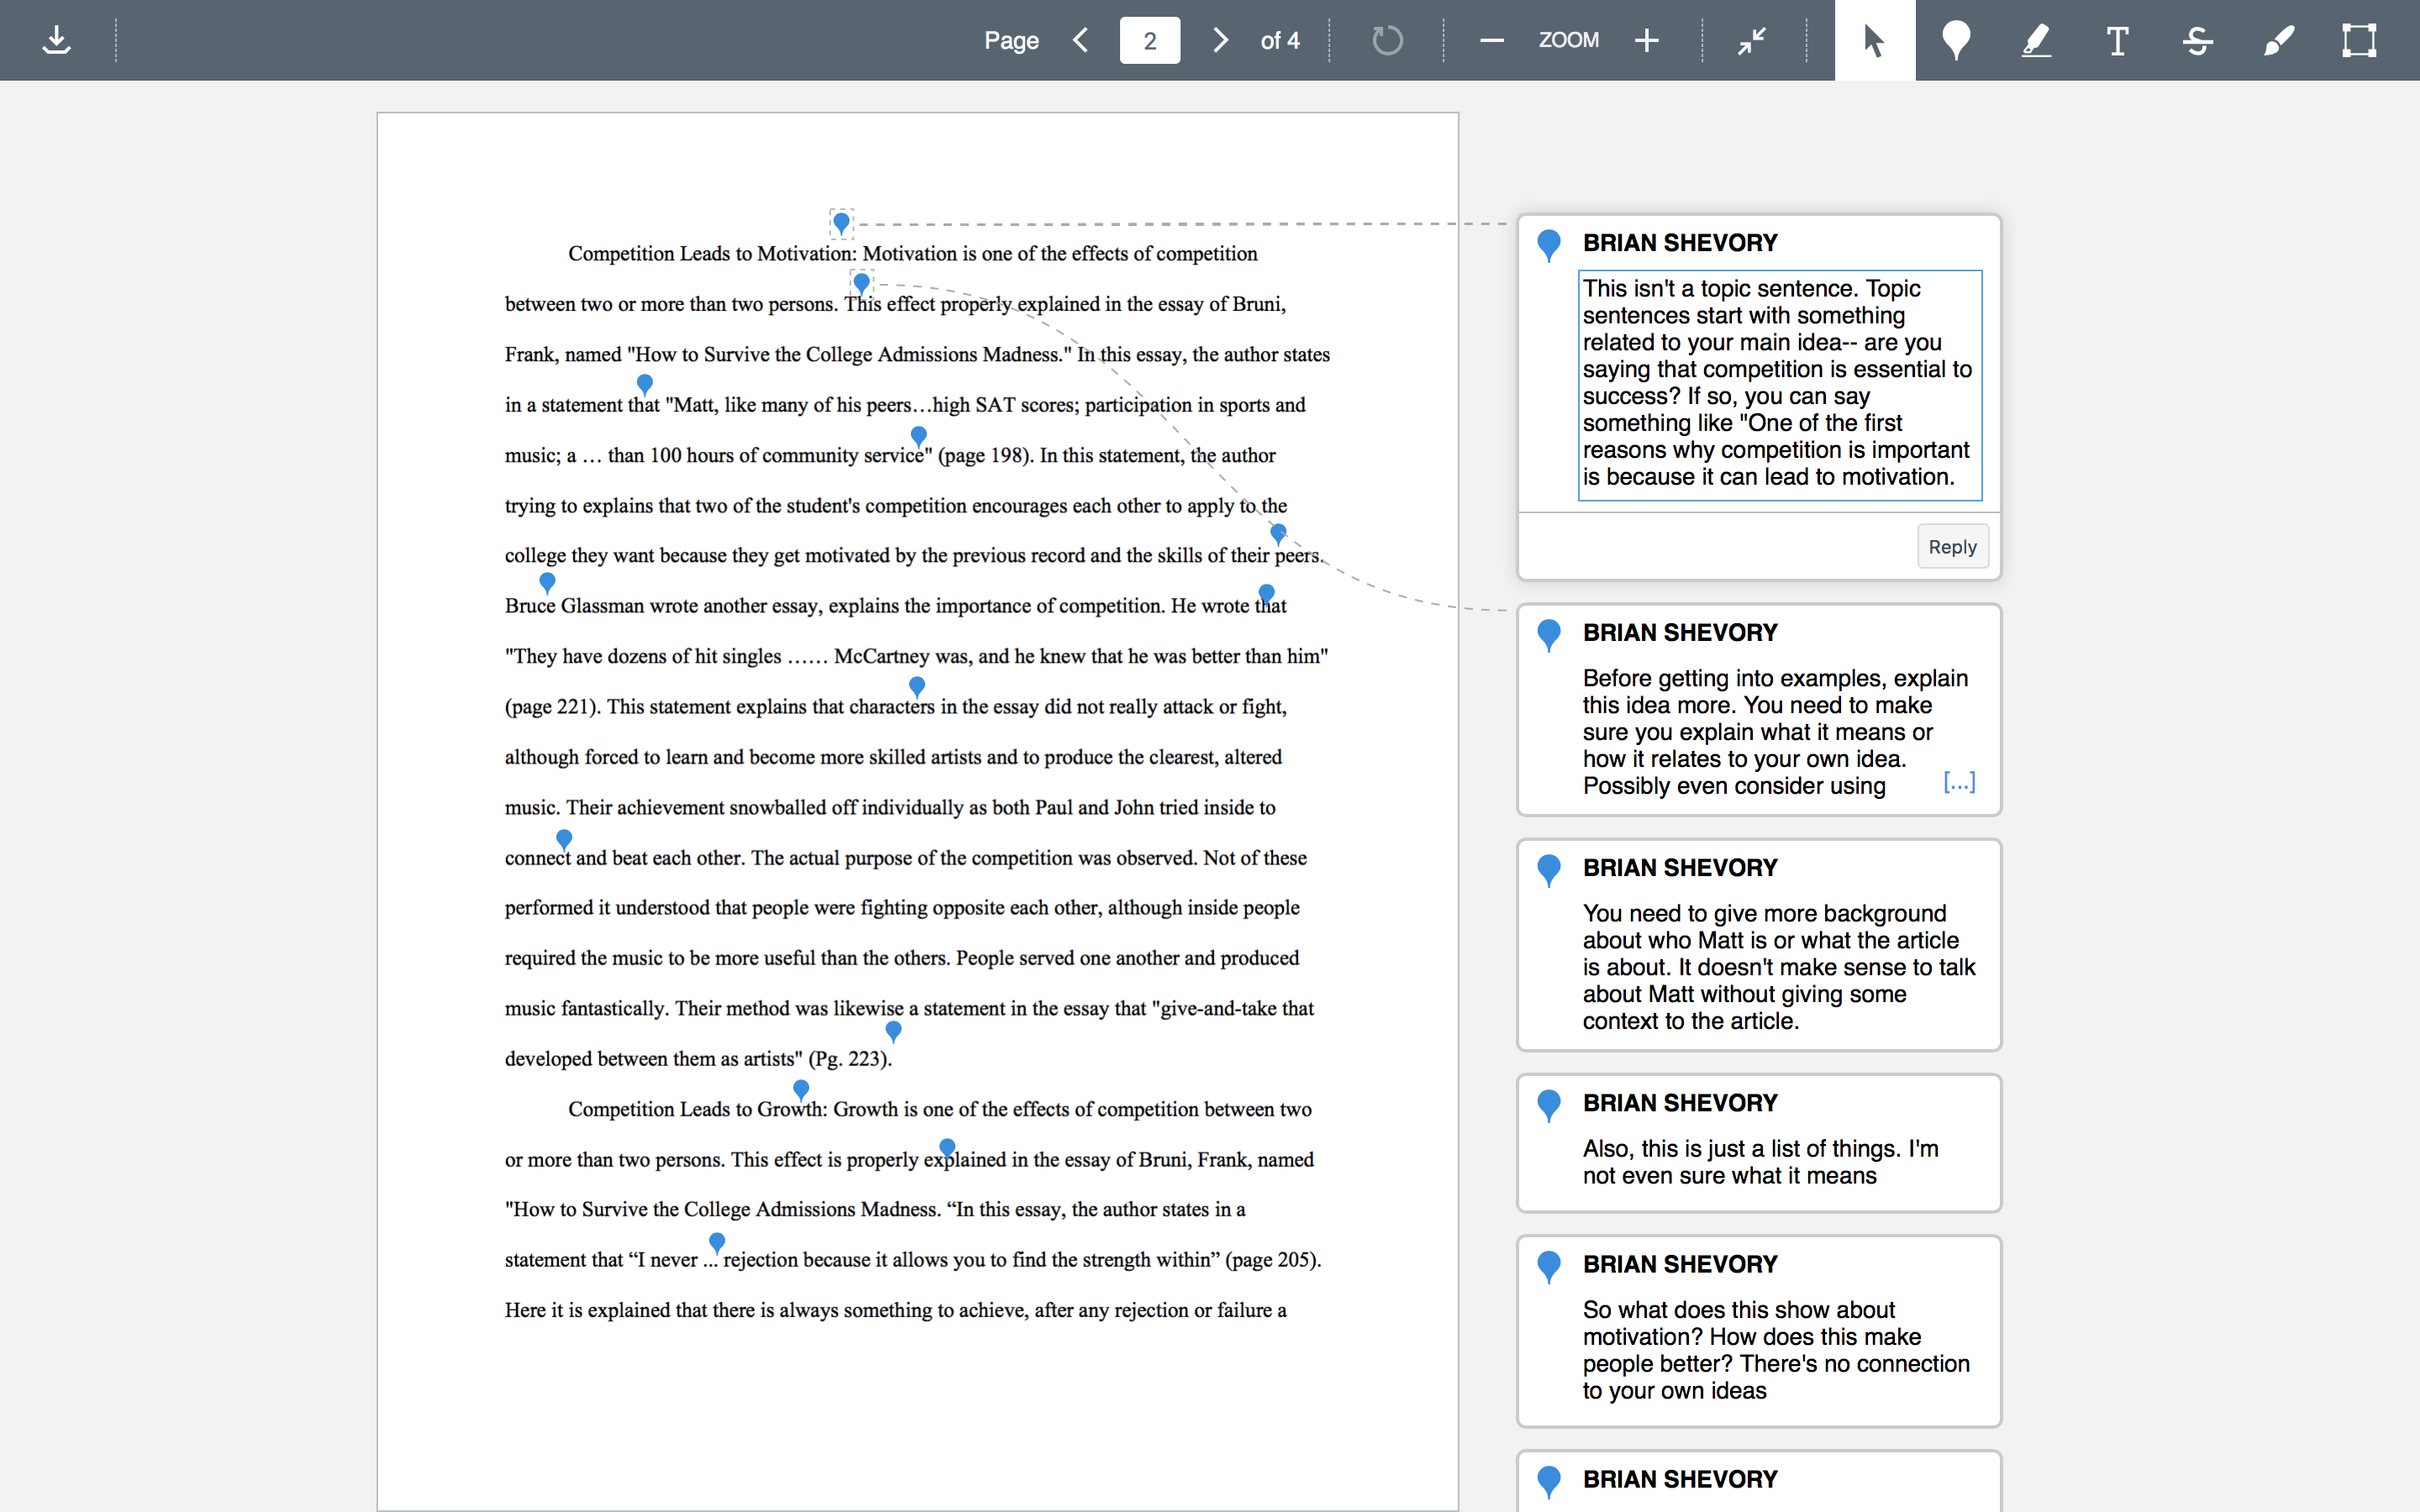Click the pin marker above 'This effect properly'
The image size is (2420, 1512).
click(861, 283)
